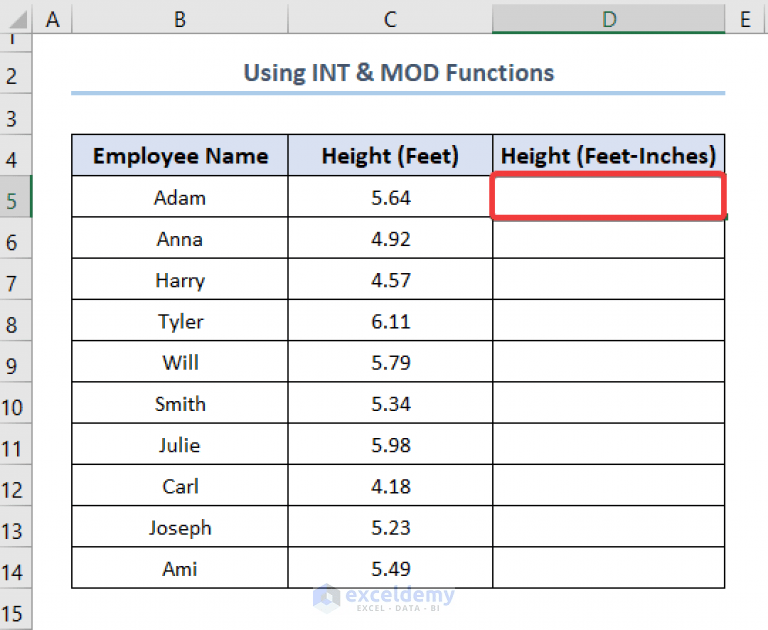
Task: Select row 13 header
Action: 16,527
